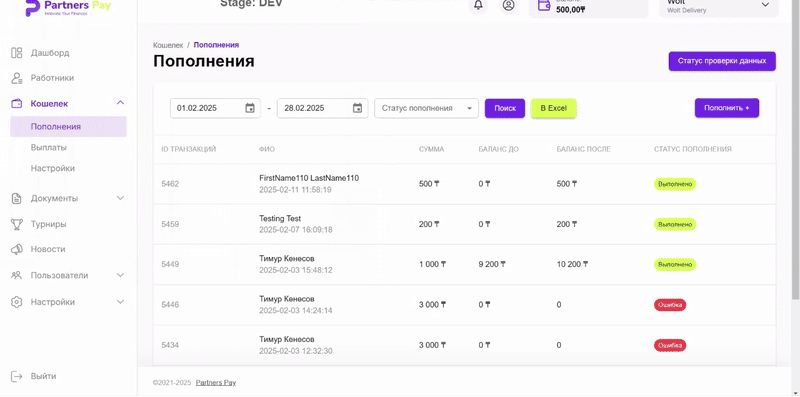Click the Выйти logout icon
Viewport: 800px width, 397px height.
[17, 376]
